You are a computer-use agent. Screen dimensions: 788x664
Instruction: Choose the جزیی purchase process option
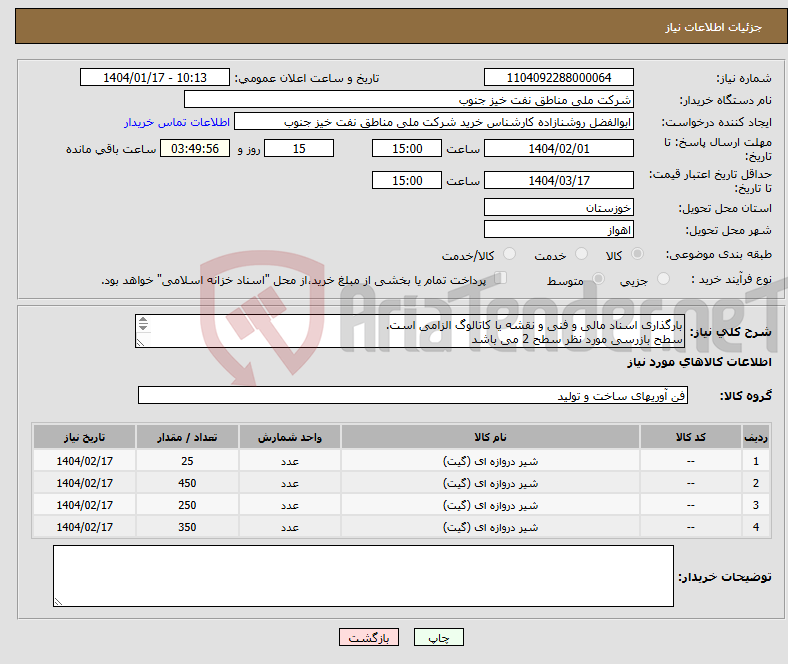click(665, 280)
